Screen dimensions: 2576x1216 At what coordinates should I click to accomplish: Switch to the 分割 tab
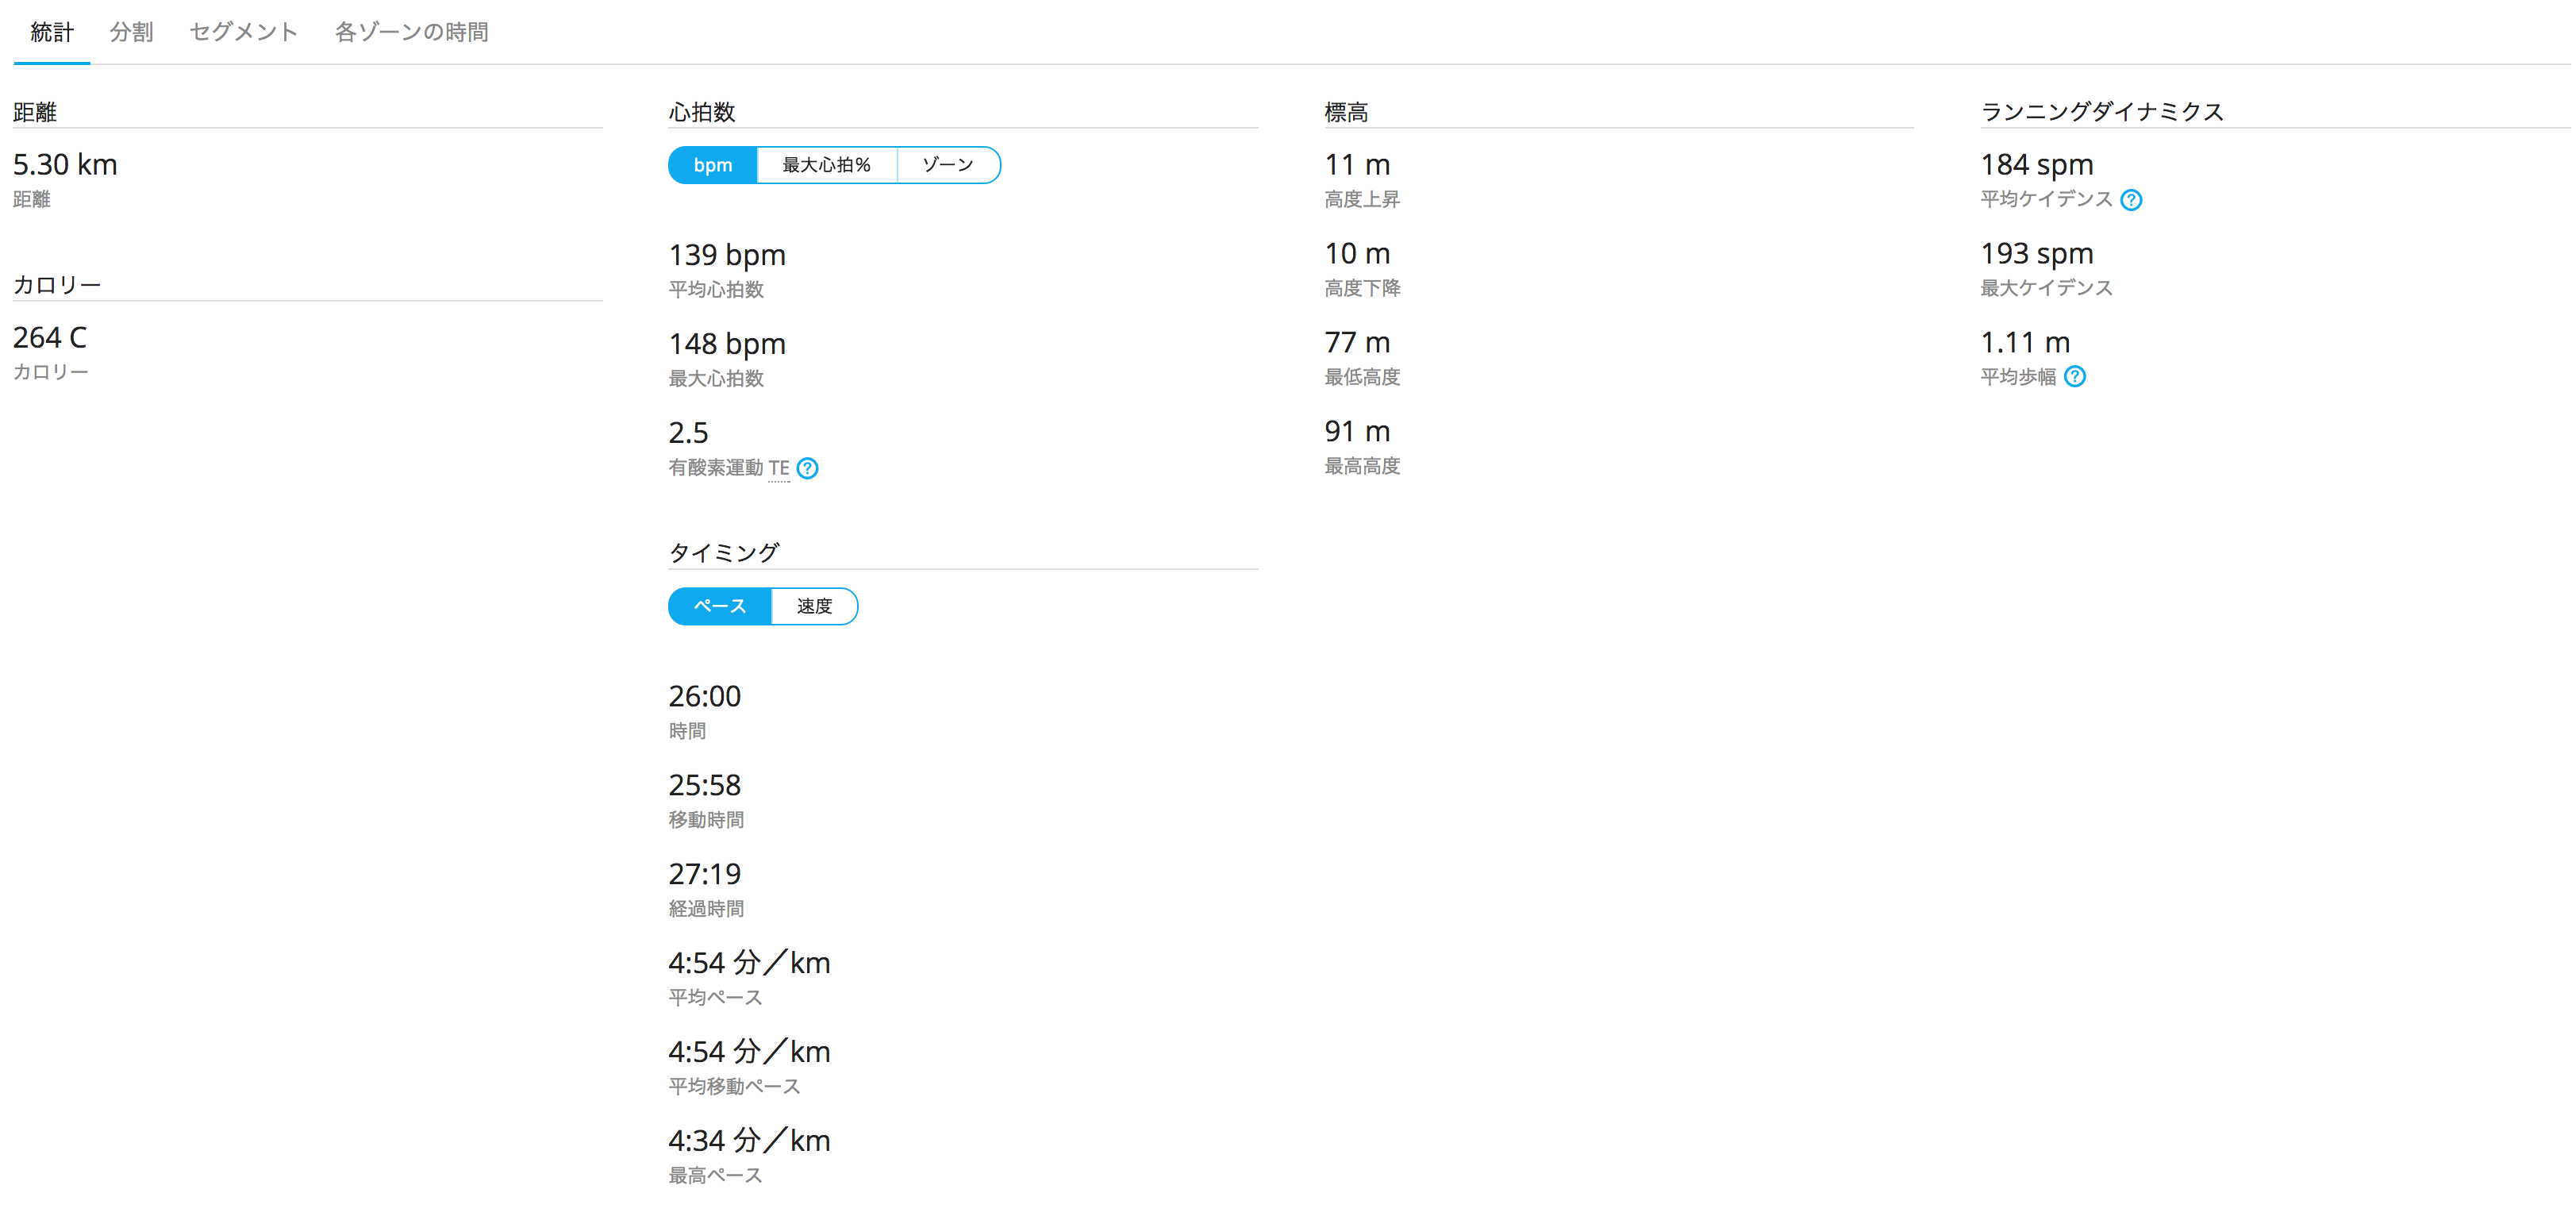[131, 32]
